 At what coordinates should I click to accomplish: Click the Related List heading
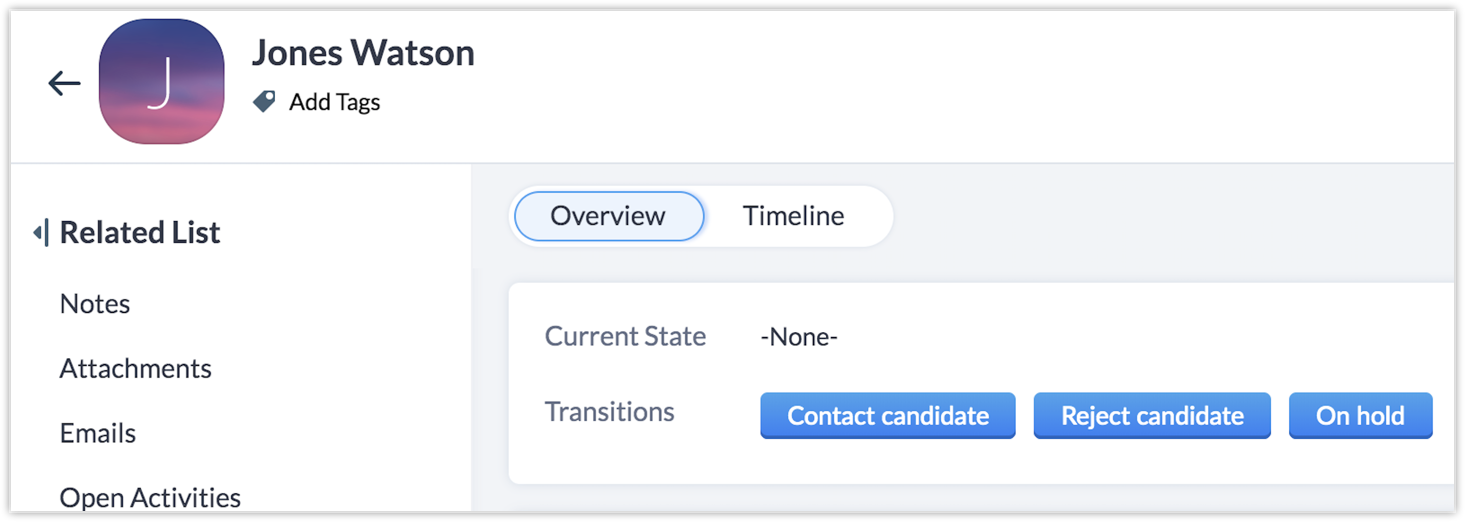click(x=140, y=233)
